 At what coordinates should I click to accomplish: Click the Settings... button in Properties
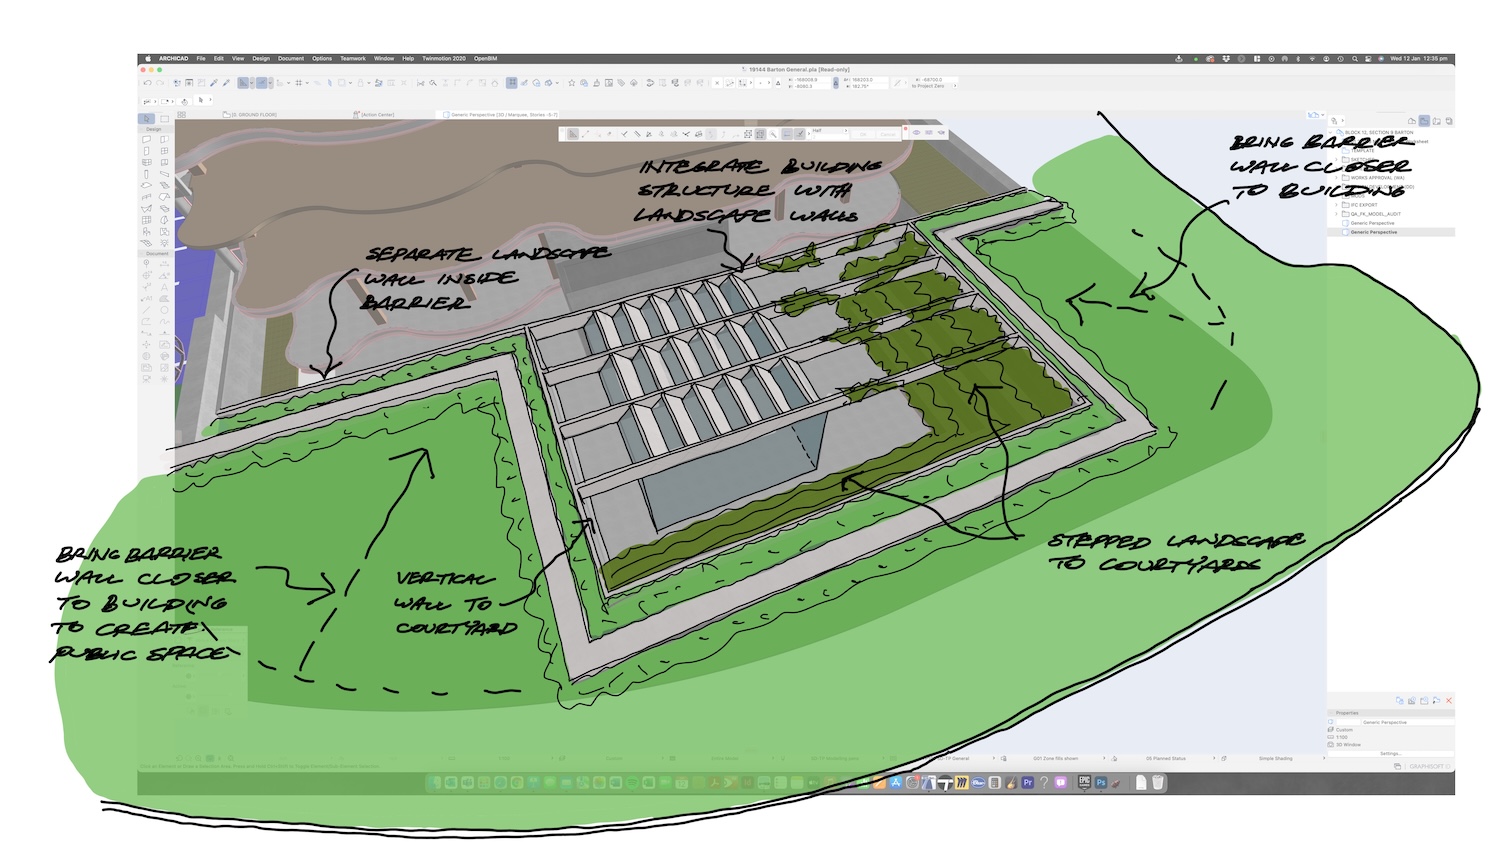1390,753
